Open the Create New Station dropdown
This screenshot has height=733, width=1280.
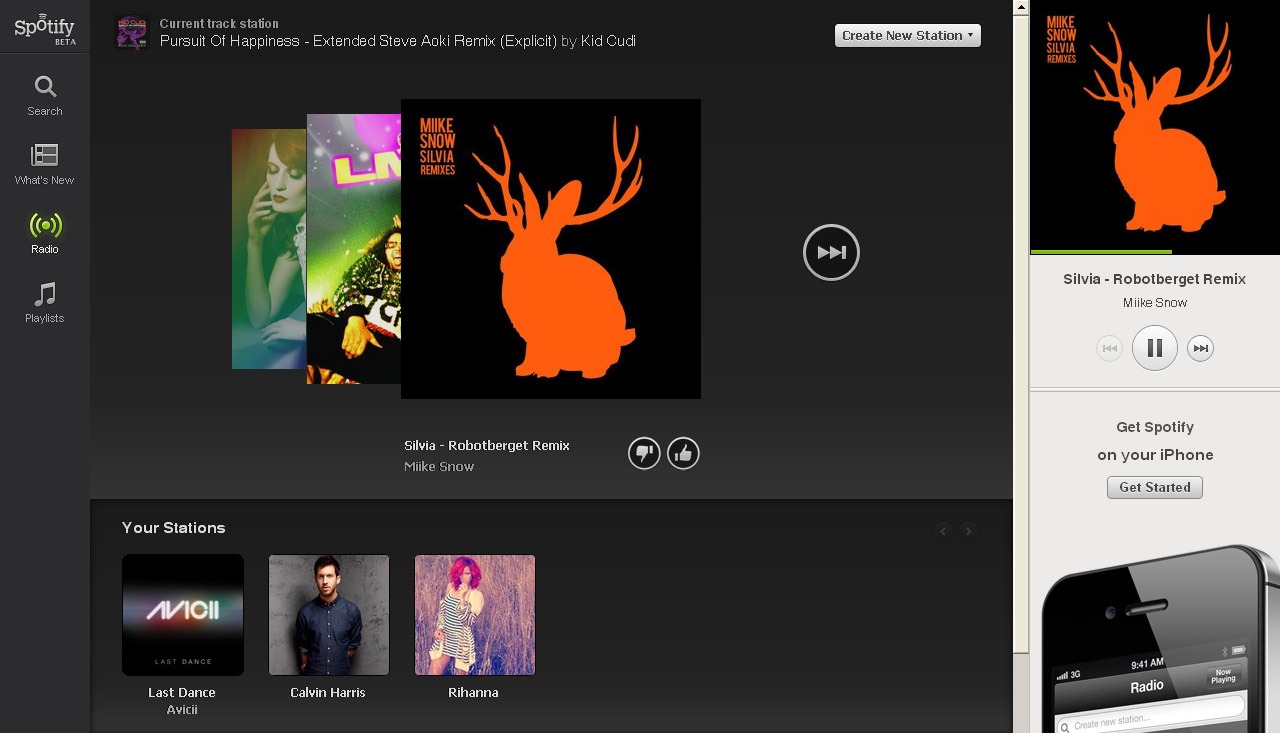(908, 35)
